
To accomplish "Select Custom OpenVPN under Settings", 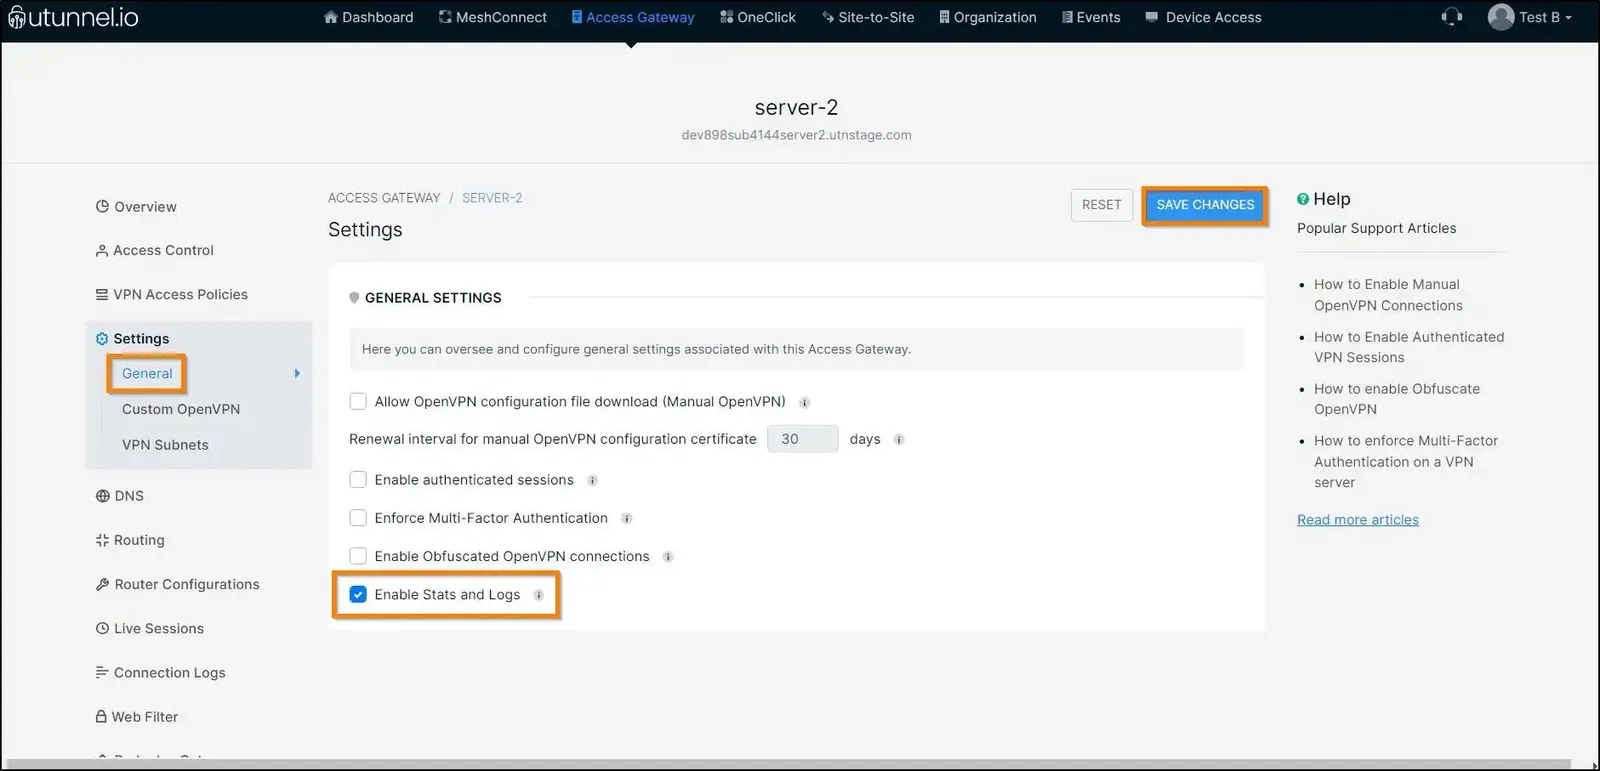I will [181, 409].
